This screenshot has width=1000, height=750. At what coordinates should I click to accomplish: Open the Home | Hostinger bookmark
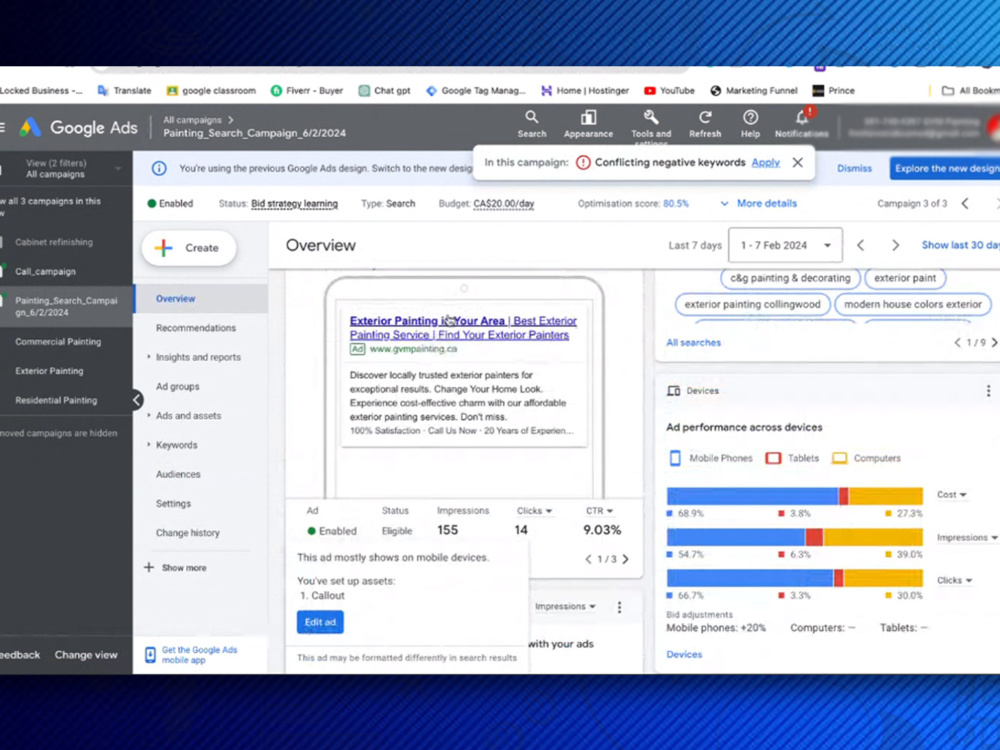[x=585, y=91]
